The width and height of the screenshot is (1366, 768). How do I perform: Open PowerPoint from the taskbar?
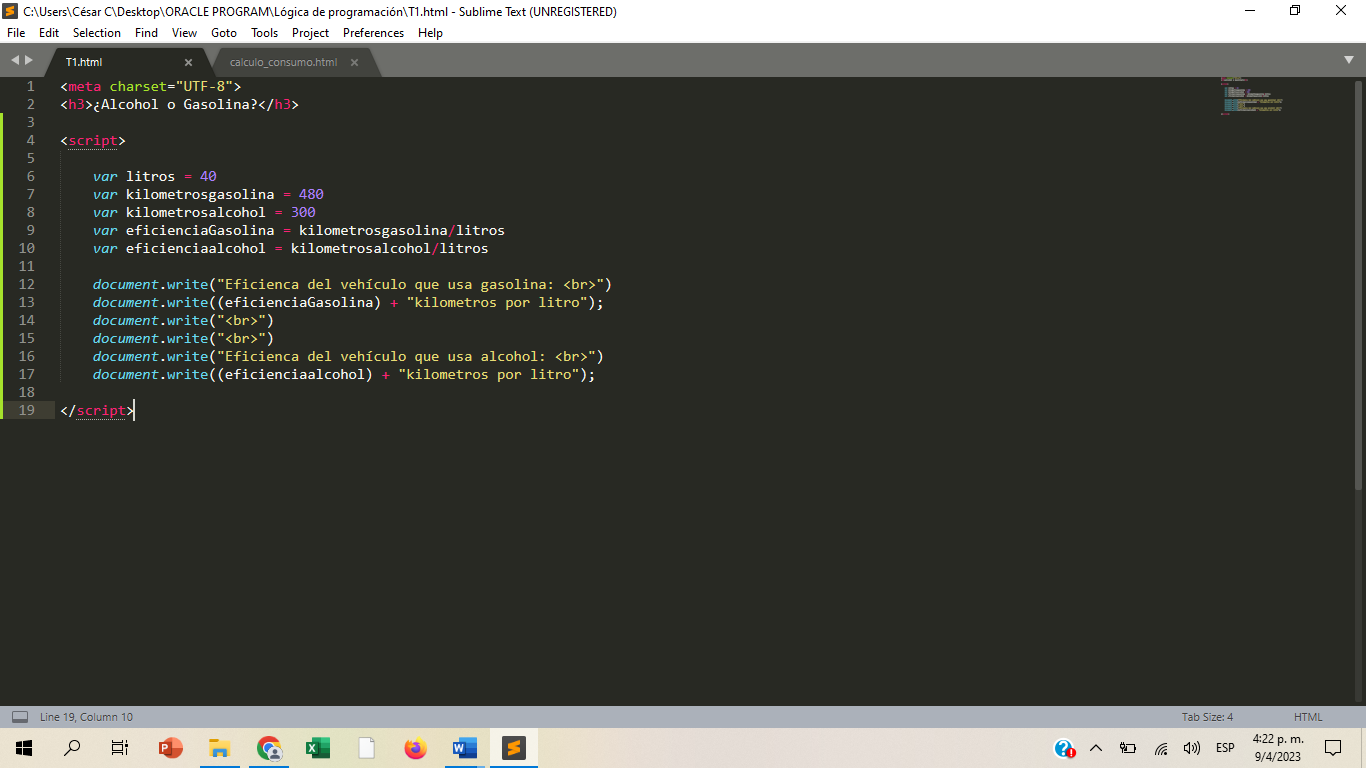171,748
